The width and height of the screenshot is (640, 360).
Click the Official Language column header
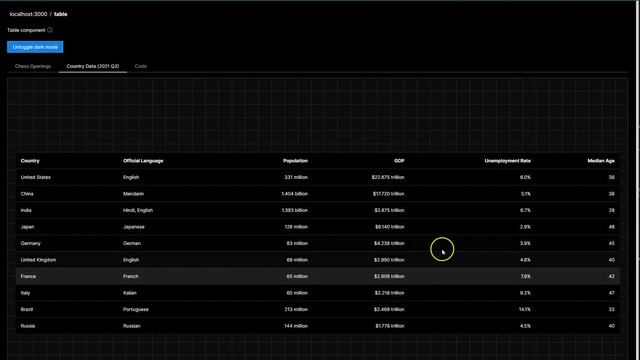pos(143,161)
